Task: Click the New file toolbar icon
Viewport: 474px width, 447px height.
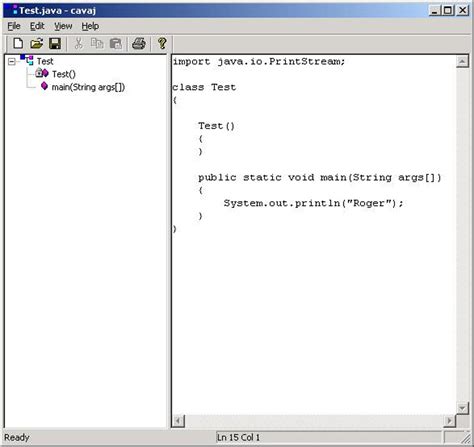Action: [x=18, y=43]
